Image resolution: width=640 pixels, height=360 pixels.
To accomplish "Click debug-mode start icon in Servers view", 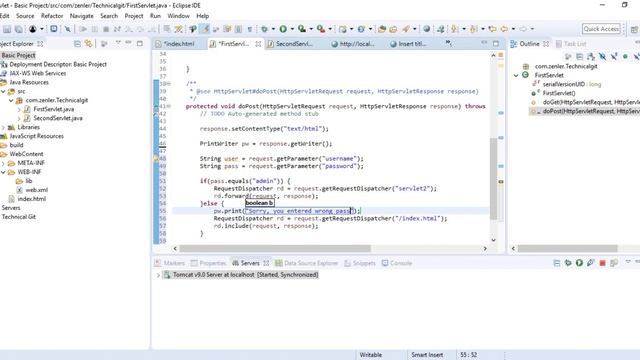I will tap(568, 263).
